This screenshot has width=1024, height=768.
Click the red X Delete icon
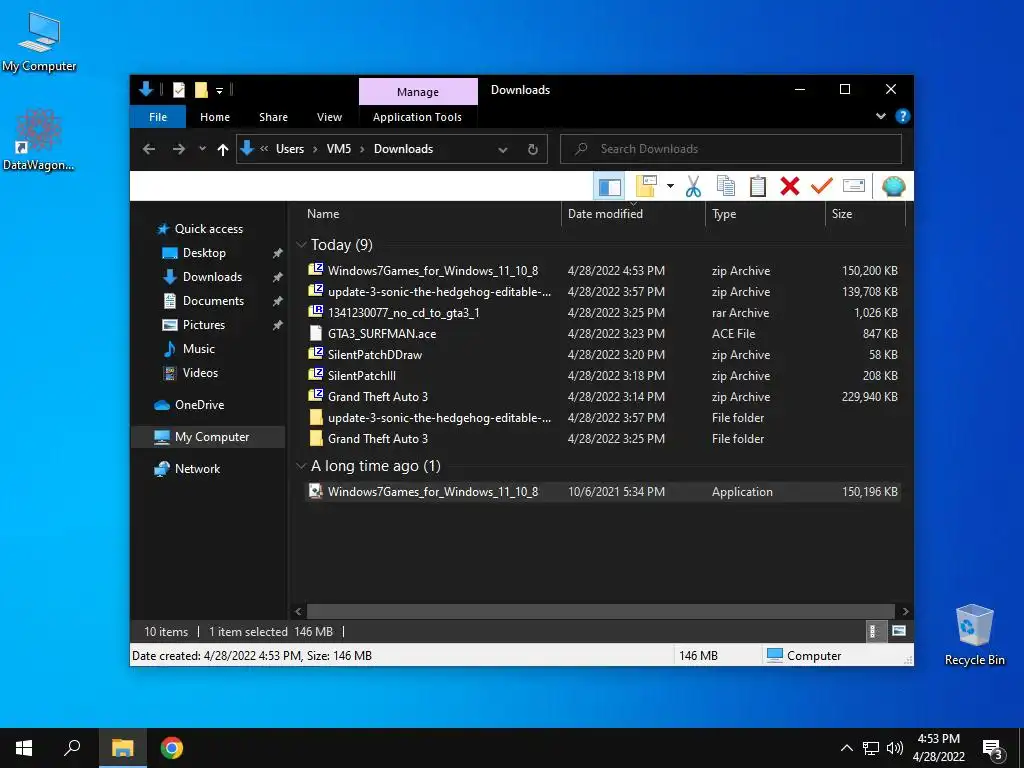[x=790, y=187]
